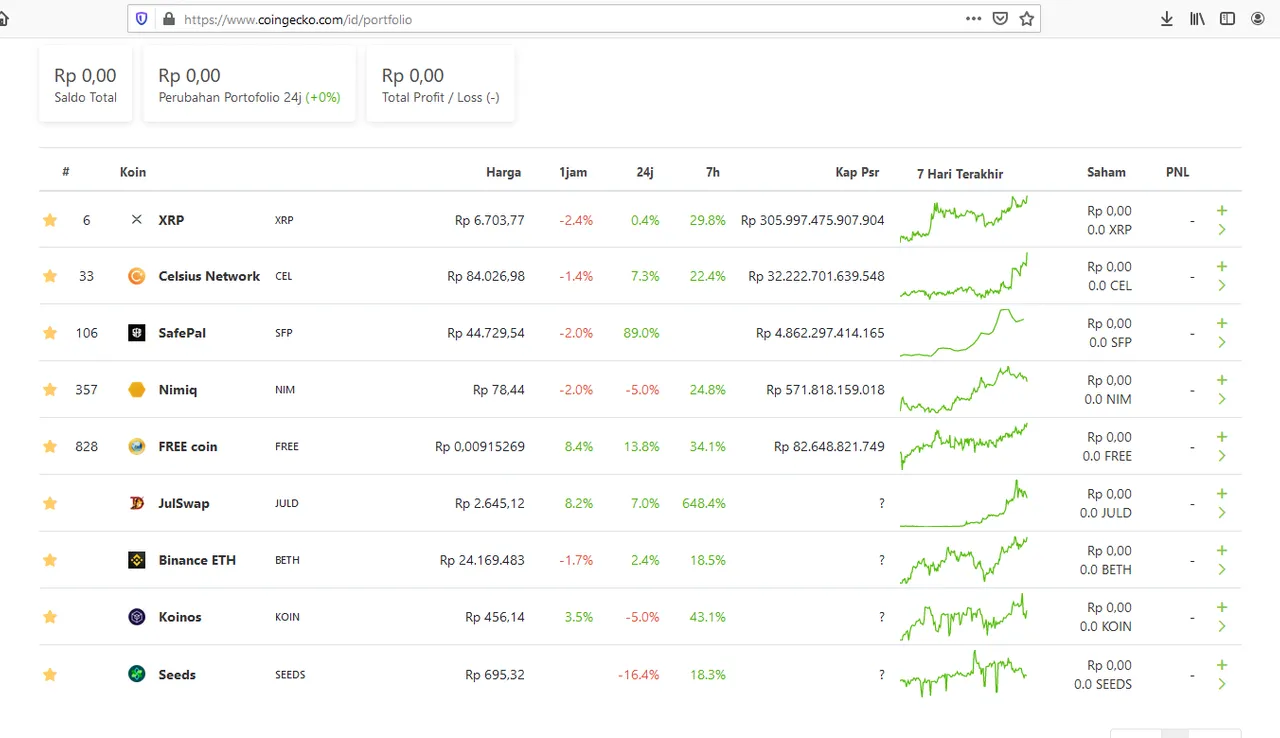Add a transaction with FREE coin plus icon
Viewport: 1280px width, 738px height.
1222,437
